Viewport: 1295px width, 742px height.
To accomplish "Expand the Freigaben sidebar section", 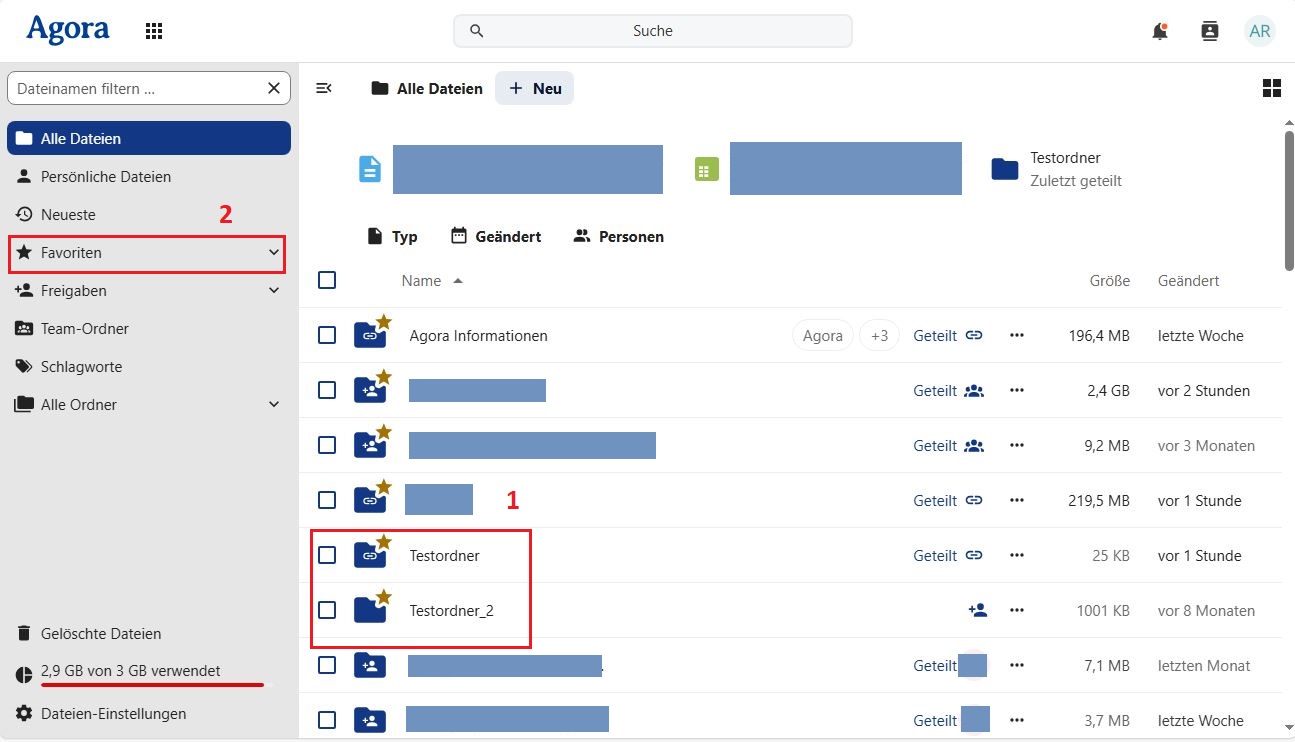I will [x=274, y=291].
